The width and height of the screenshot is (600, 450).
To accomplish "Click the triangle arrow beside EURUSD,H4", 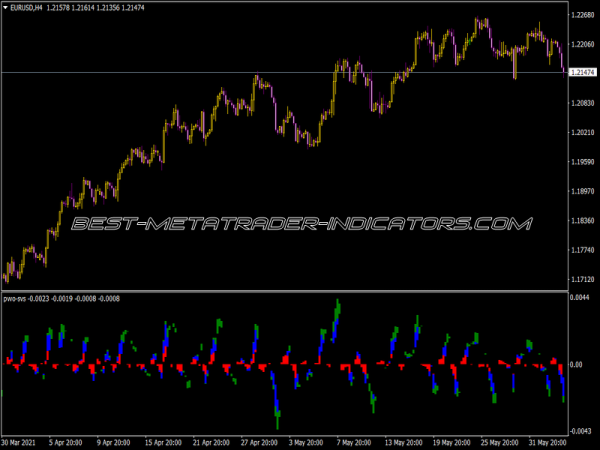I will [x=7, y=8].
